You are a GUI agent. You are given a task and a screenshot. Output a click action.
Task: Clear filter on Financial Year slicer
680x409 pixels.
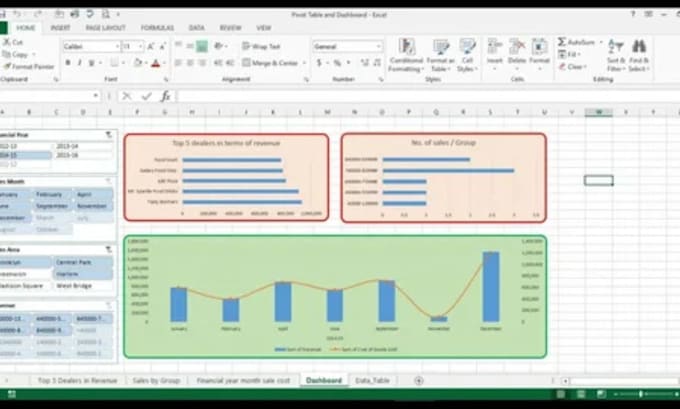108,135
